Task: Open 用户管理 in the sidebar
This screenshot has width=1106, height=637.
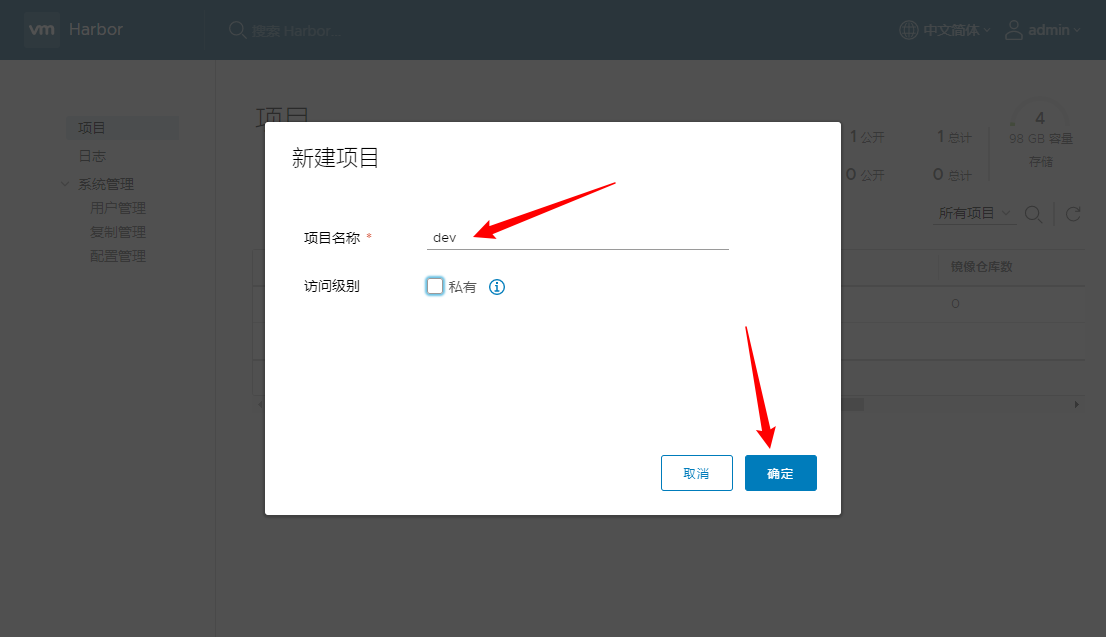Action: click(x=118, y=208)
